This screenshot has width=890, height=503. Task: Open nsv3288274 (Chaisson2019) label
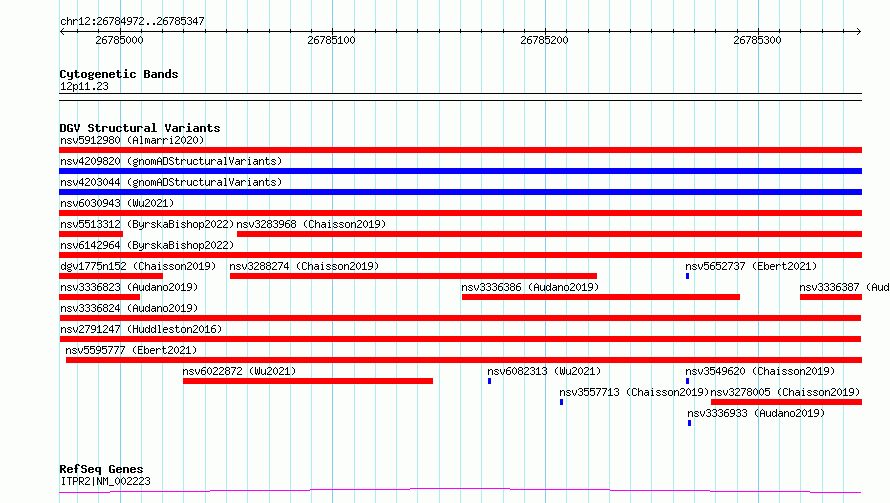coord(304,266)
